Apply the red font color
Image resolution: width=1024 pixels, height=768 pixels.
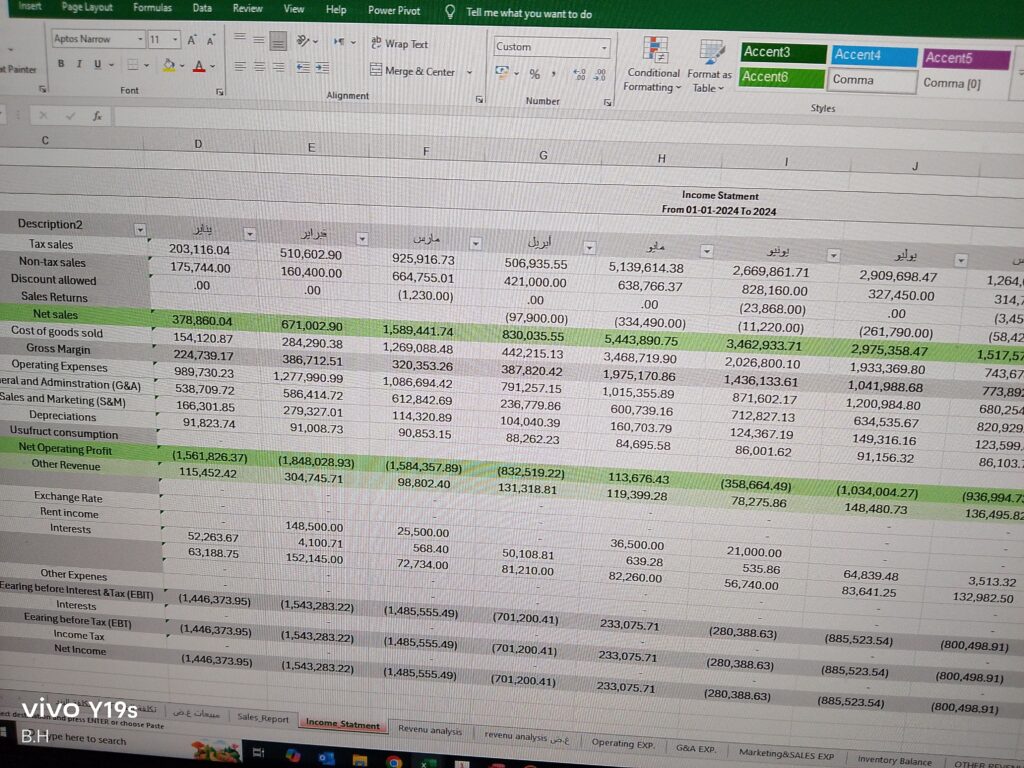click(199, 66)
